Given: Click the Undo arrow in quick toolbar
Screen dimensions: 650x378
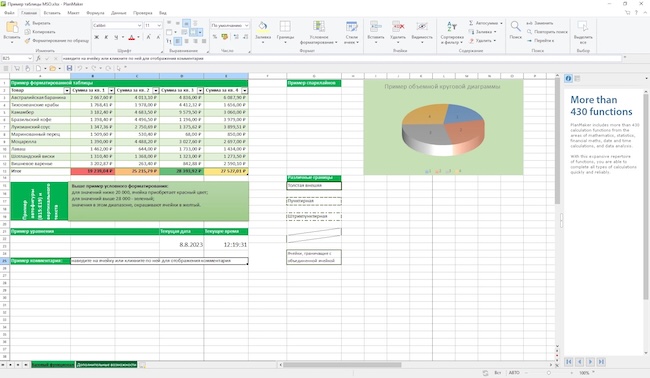Looking at the screenshot, I should pos(80,68).
